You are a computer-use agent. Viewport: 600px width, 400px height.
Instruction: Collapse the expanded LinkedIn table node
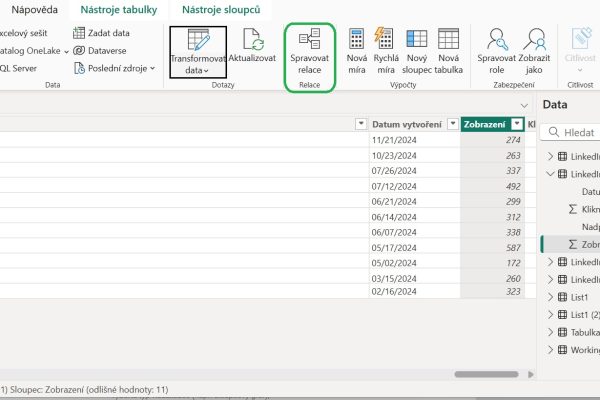(550, 174)
